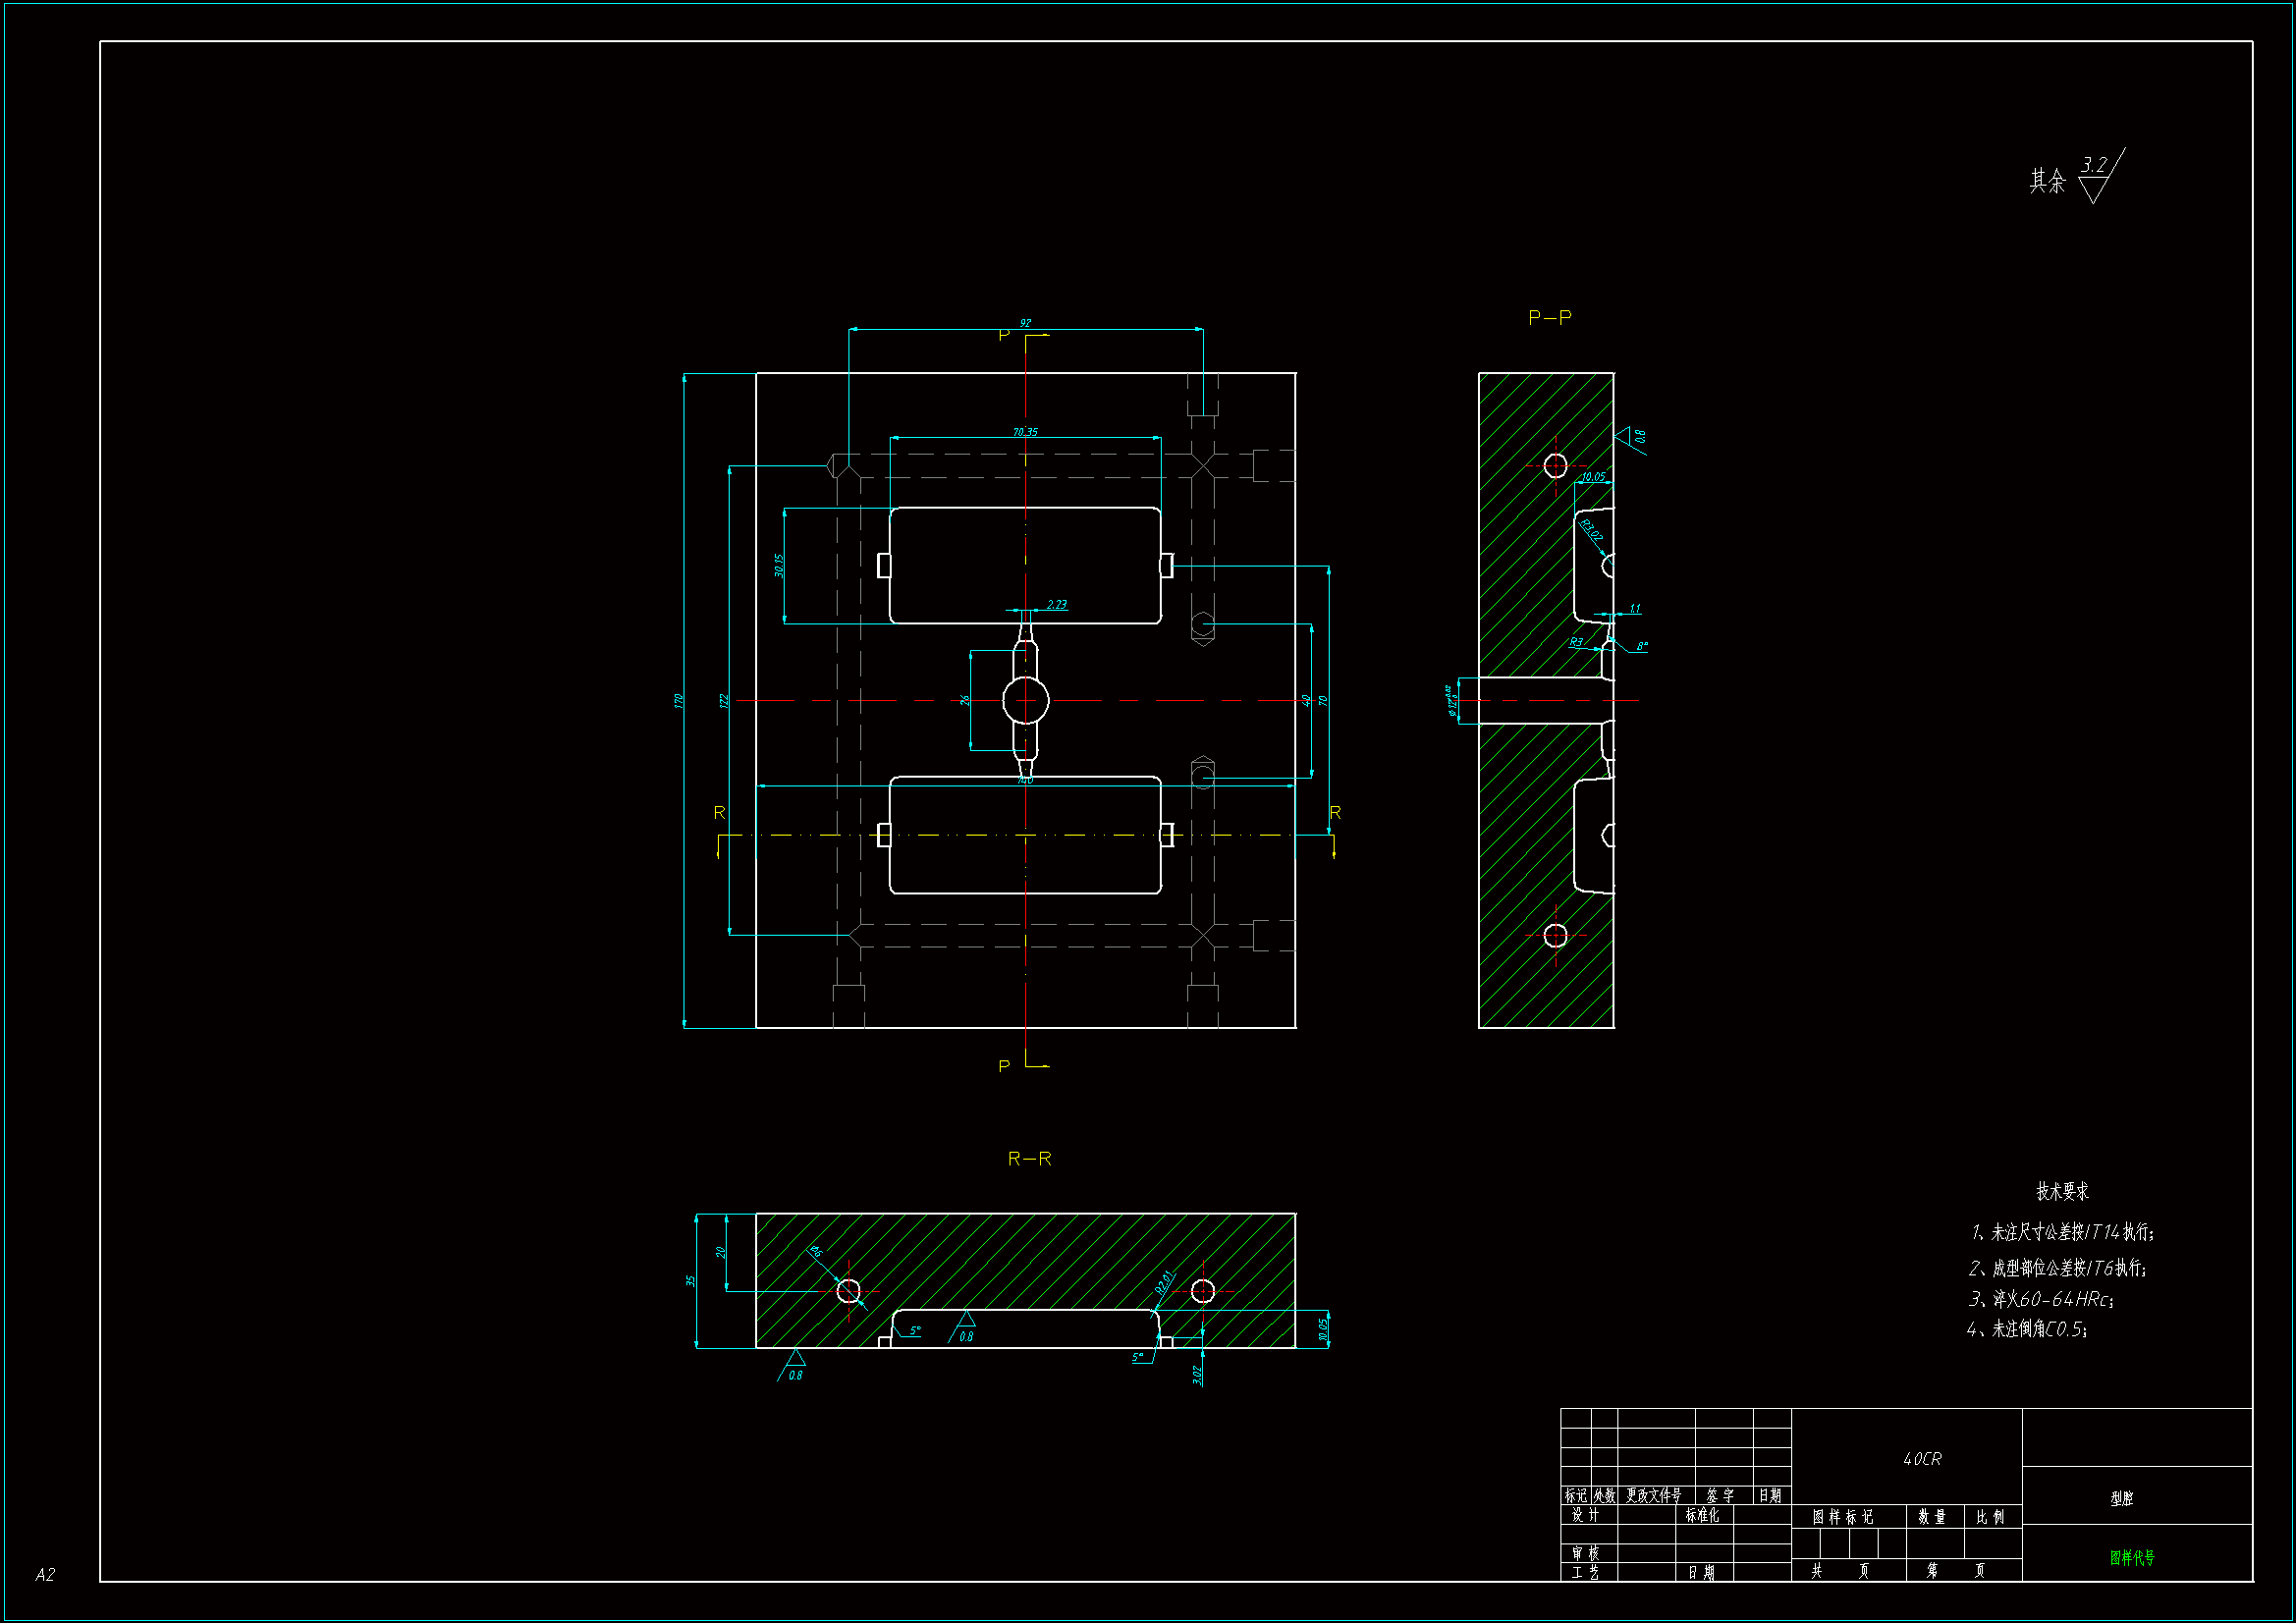Select the 2.23 gate width dimension
This screenshot has height=1623, width=2296.
click(1057, 604)
